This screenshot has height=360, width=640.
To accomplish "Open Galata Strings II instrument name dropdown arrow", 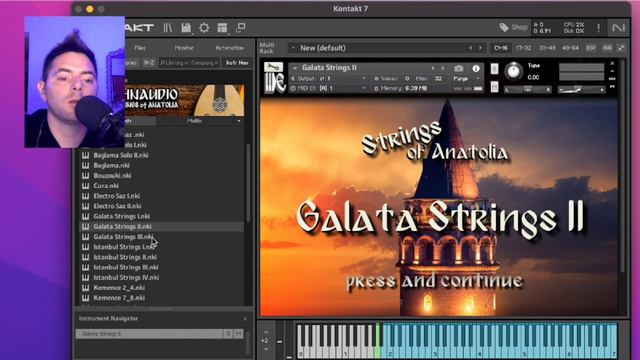I will 295,68.
